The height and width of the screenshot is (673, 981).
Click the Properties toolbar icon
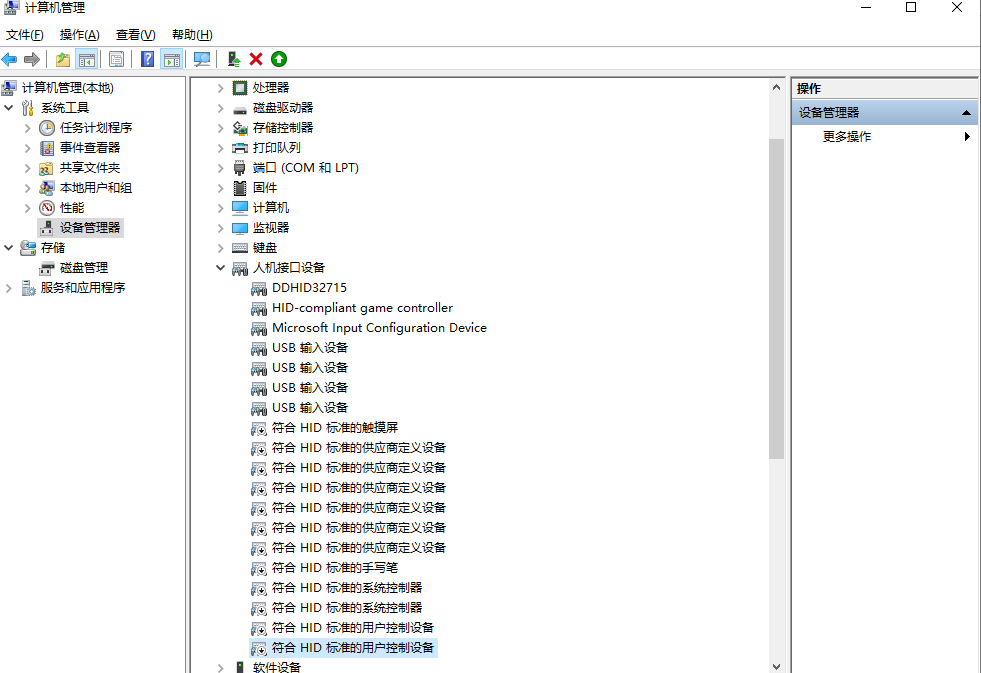click(116, 59)
